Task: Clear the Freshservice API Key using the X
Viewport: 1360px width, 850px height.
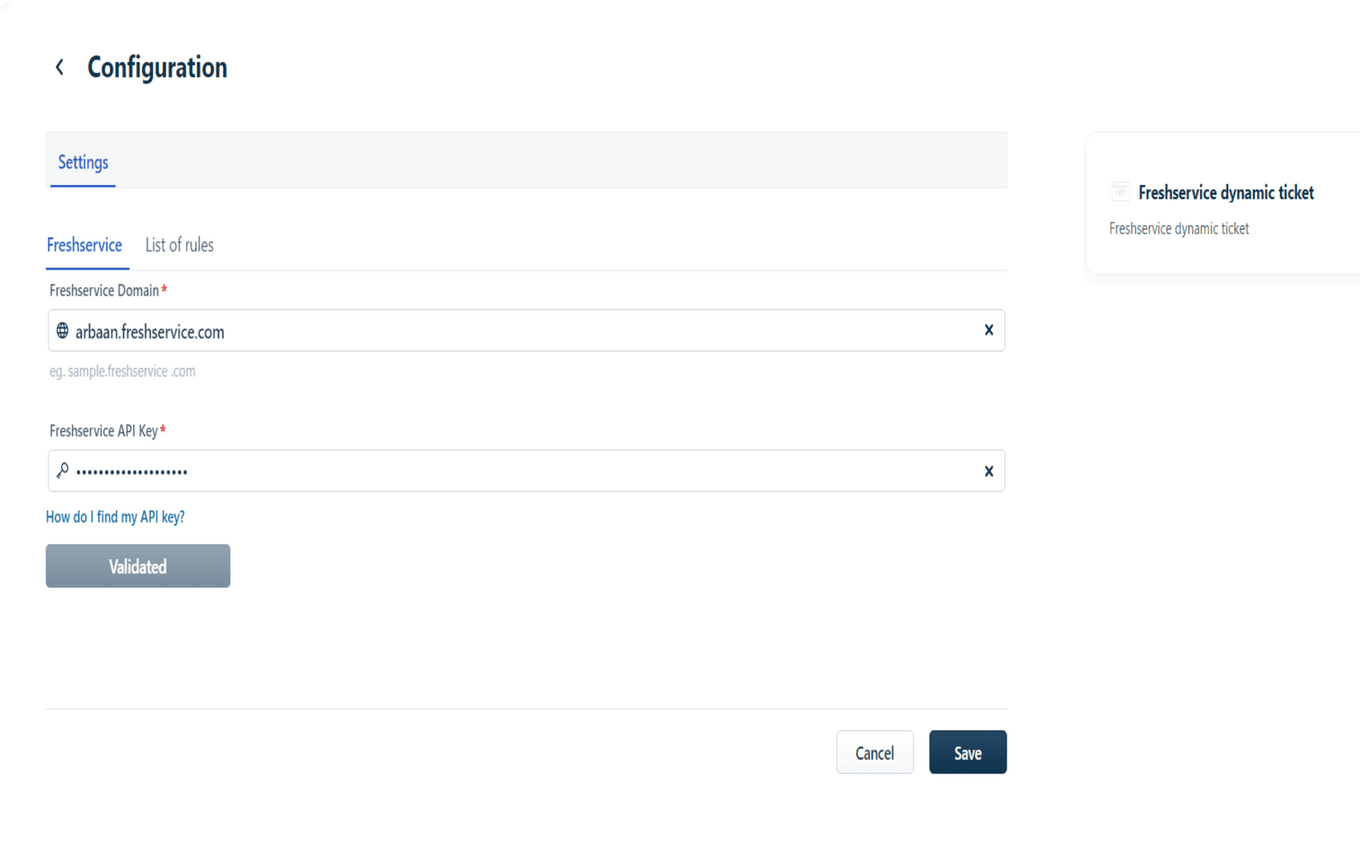Action: 988,470
